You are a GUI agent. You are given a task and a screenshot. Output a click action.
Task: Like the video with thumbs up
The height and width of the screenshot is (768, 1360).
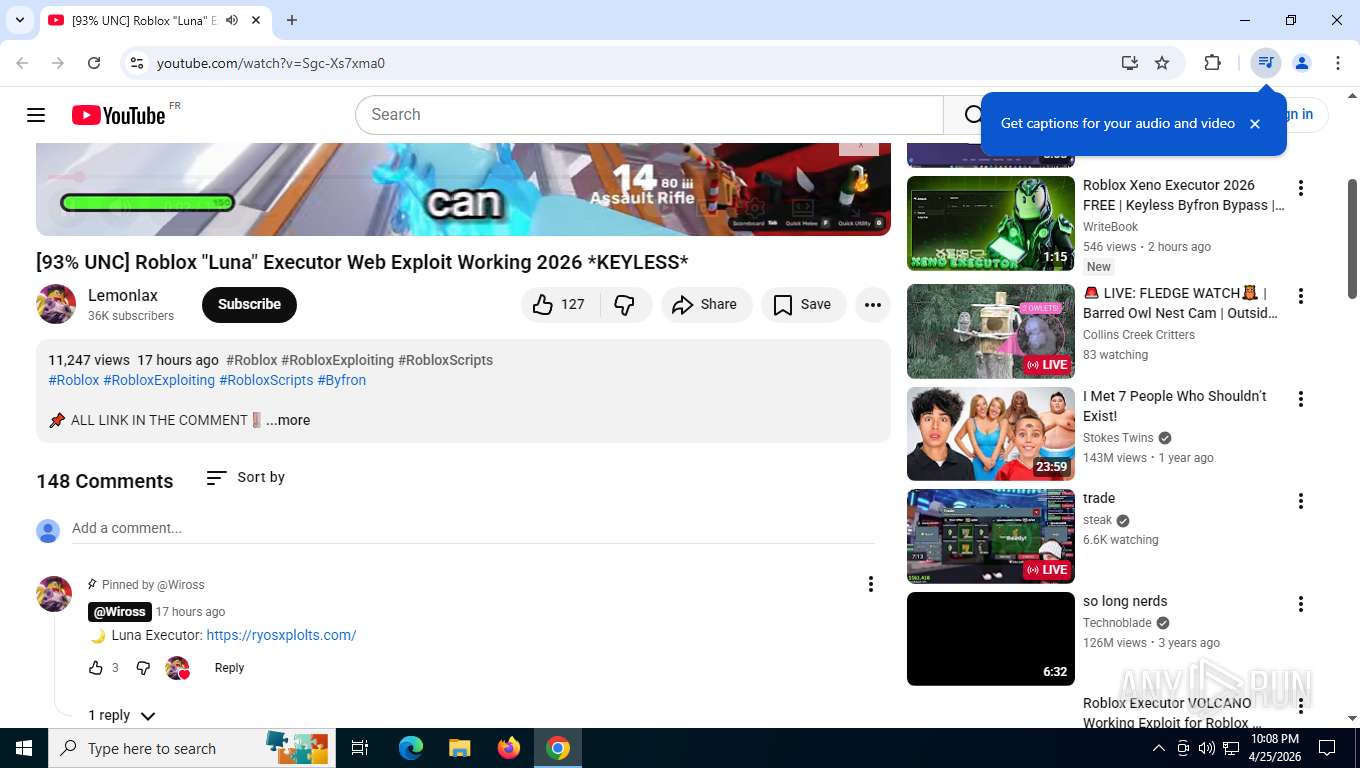click(x=559, y=305)
